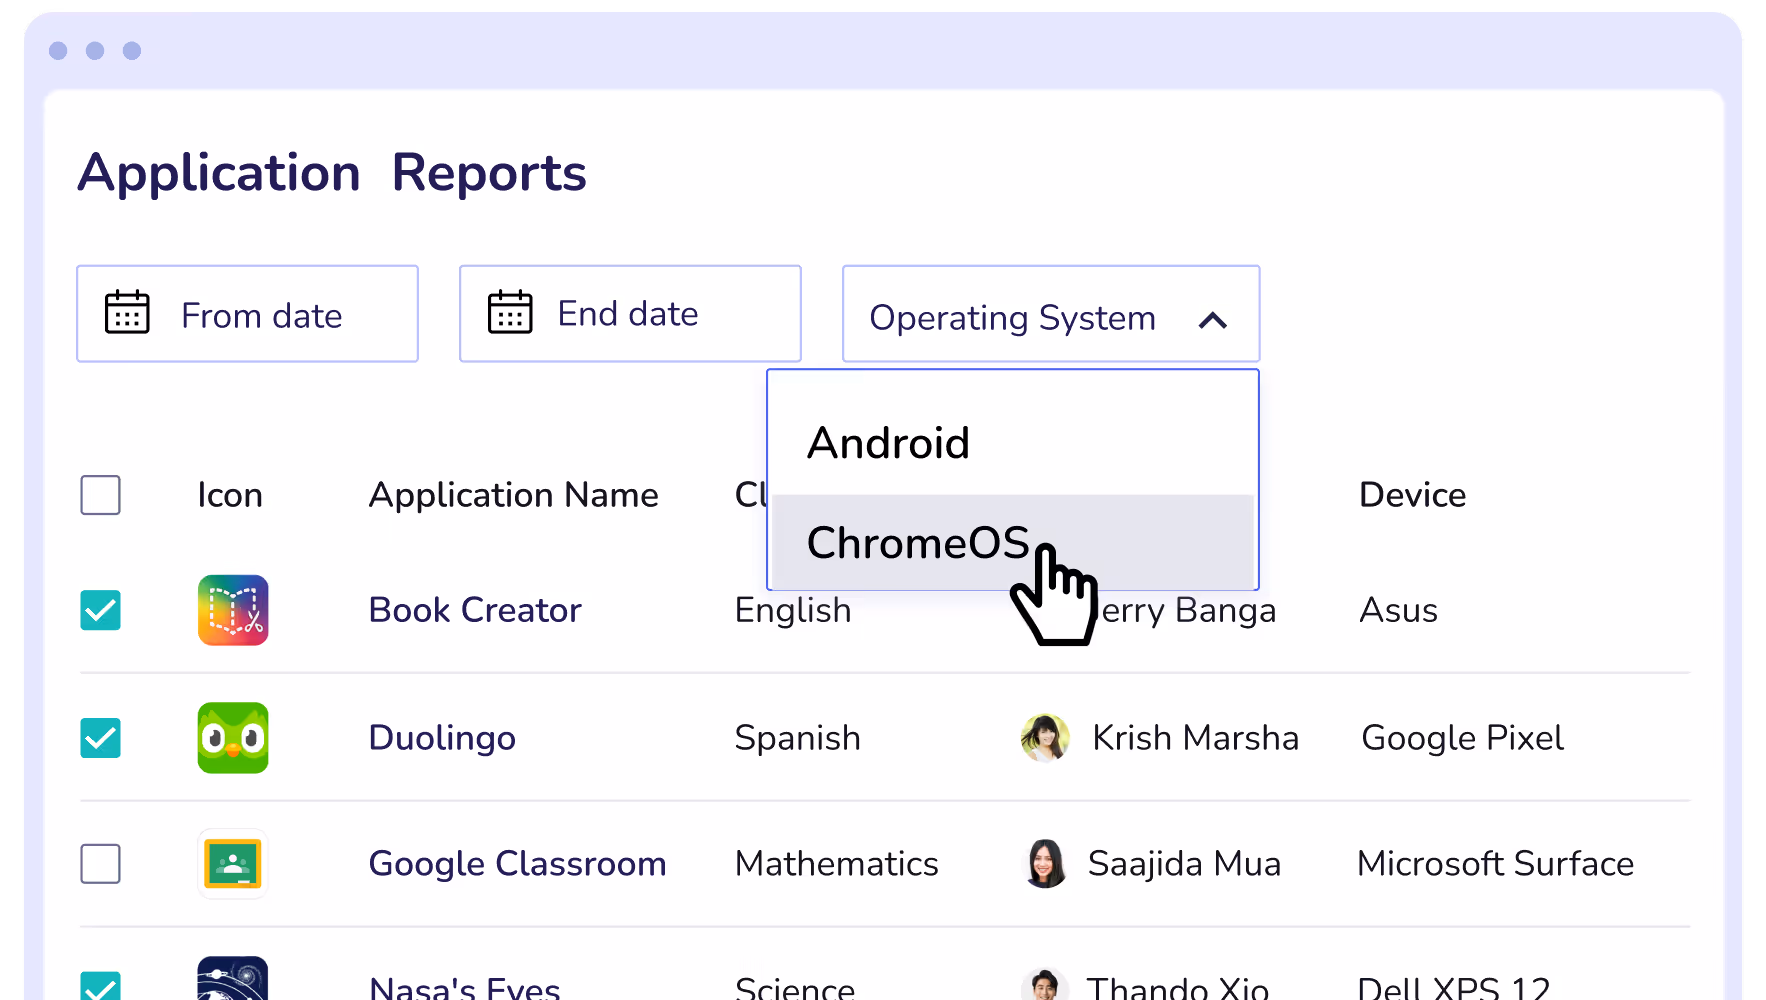Image resolution: width=1766 pixels, height=1000 pixels.
Task: Click the chevron arrow on Operating System
Action: pos(1213,320)
